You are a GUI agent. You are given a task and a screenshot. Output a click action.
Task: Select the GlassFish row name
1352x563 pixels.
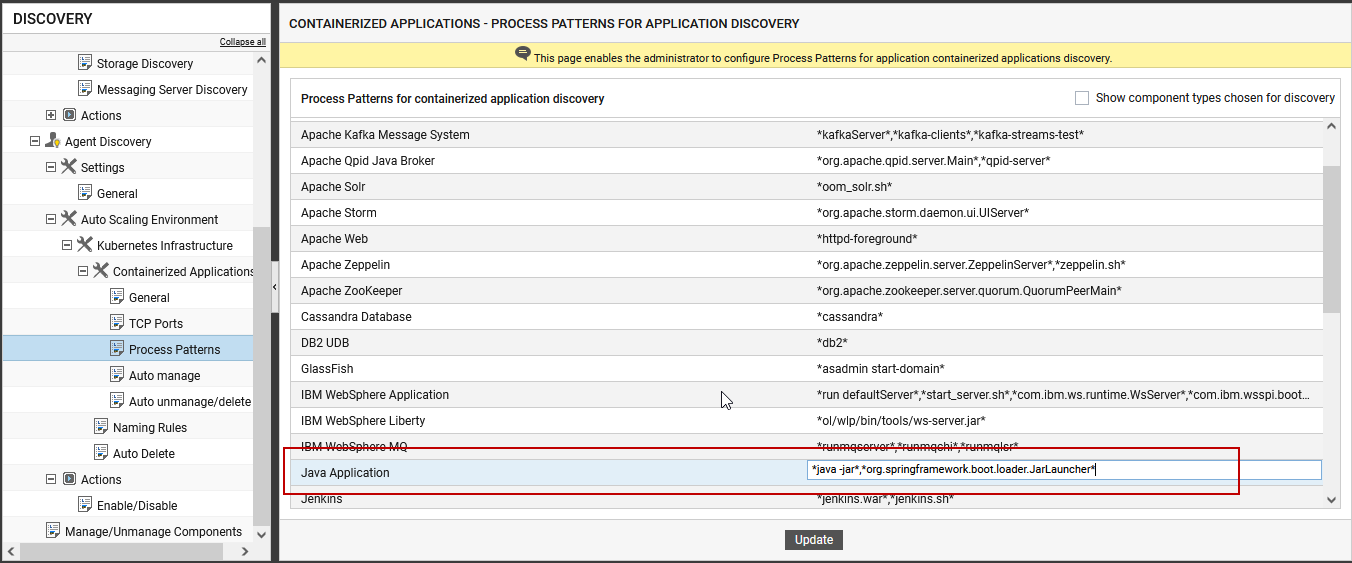327,369
